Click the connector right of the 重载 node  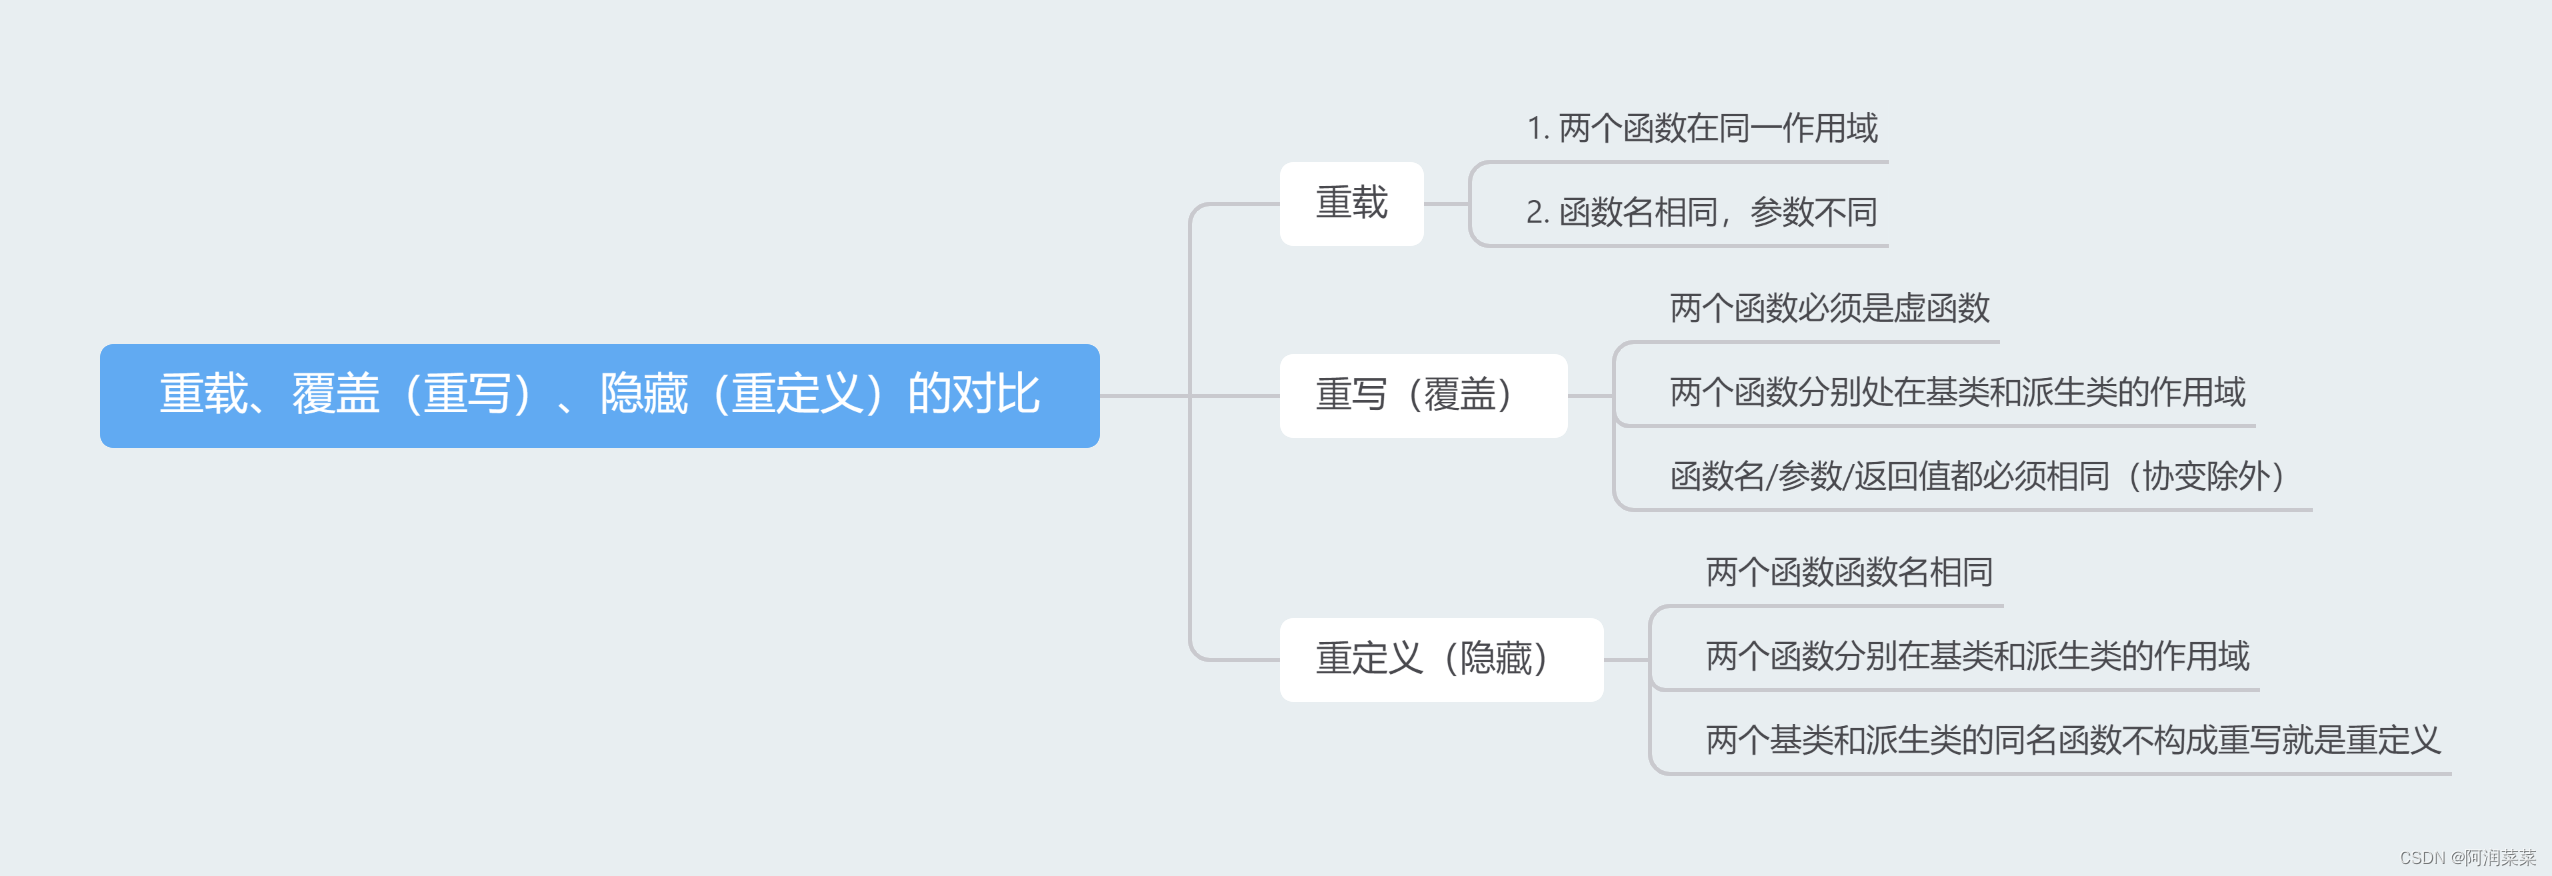pyautogui.click(x=1446, y=204)
